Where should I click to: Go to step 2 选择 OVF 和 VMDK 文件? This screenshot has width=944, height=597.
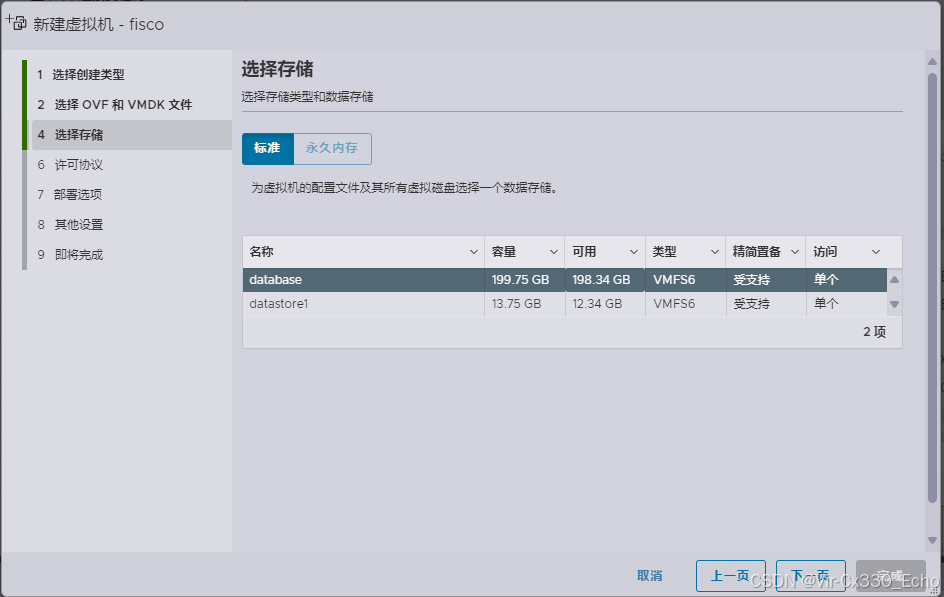tap(114, 105)
